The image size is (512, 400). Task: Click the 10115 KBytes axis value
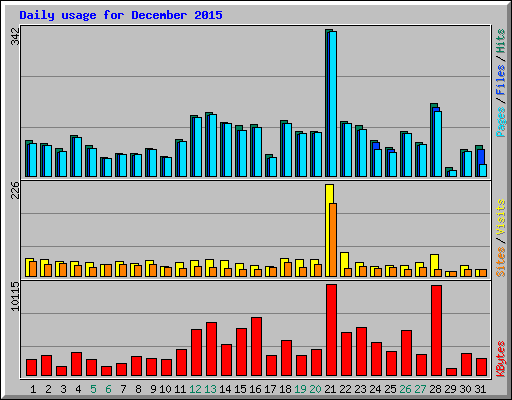[x=15, y=296]
